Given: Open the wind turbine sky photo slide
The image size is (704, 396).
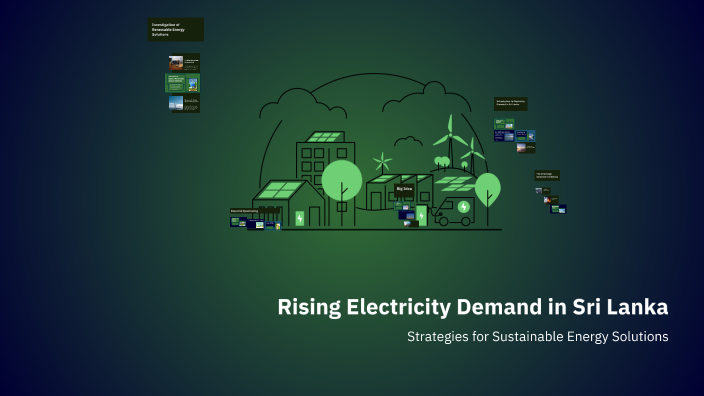Looking at the screenshot, I should 184,104.
